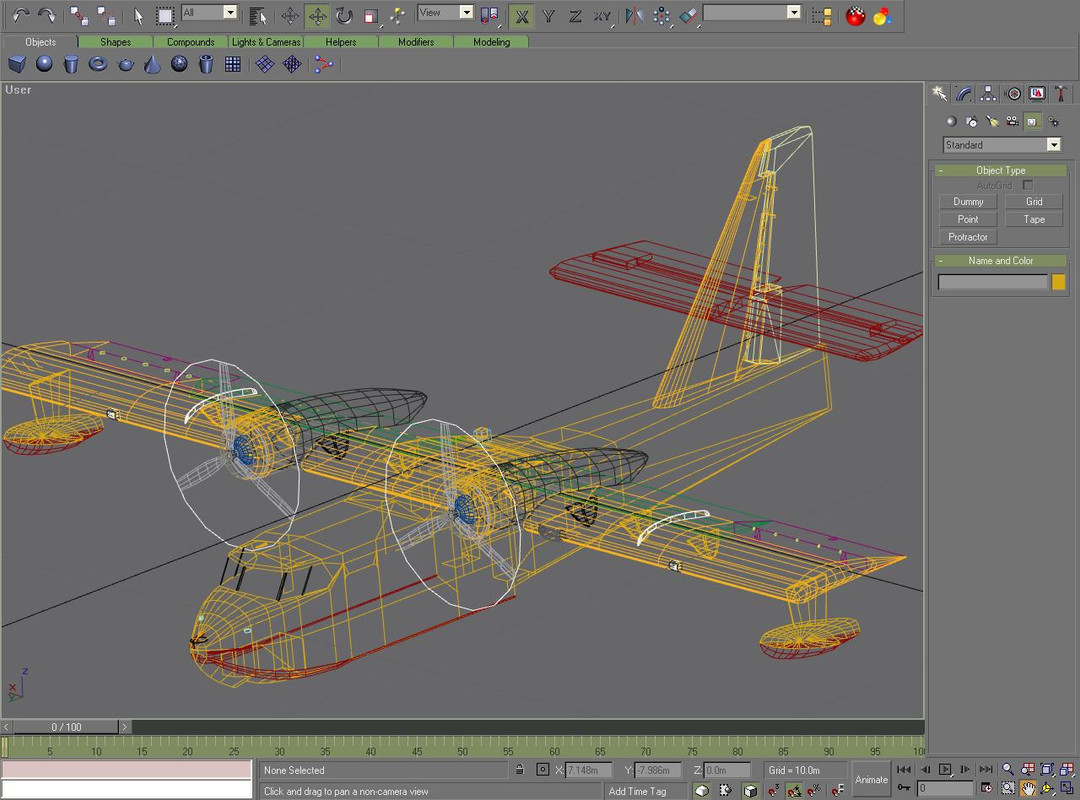The width and height of the screenshot is (1080, 800).
Task: Collapse the Object Type rollout
Action: point(1000,170)
